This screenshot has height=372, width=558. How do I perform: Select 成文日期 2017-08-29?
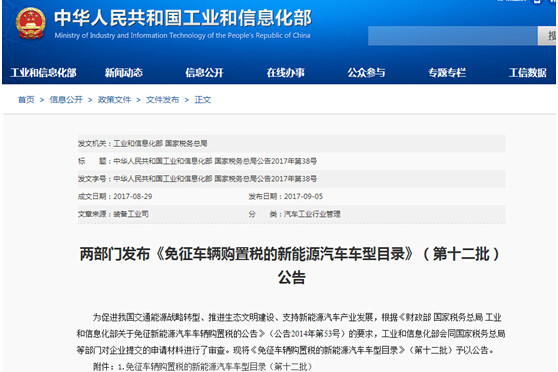click(x=132, y=197)
